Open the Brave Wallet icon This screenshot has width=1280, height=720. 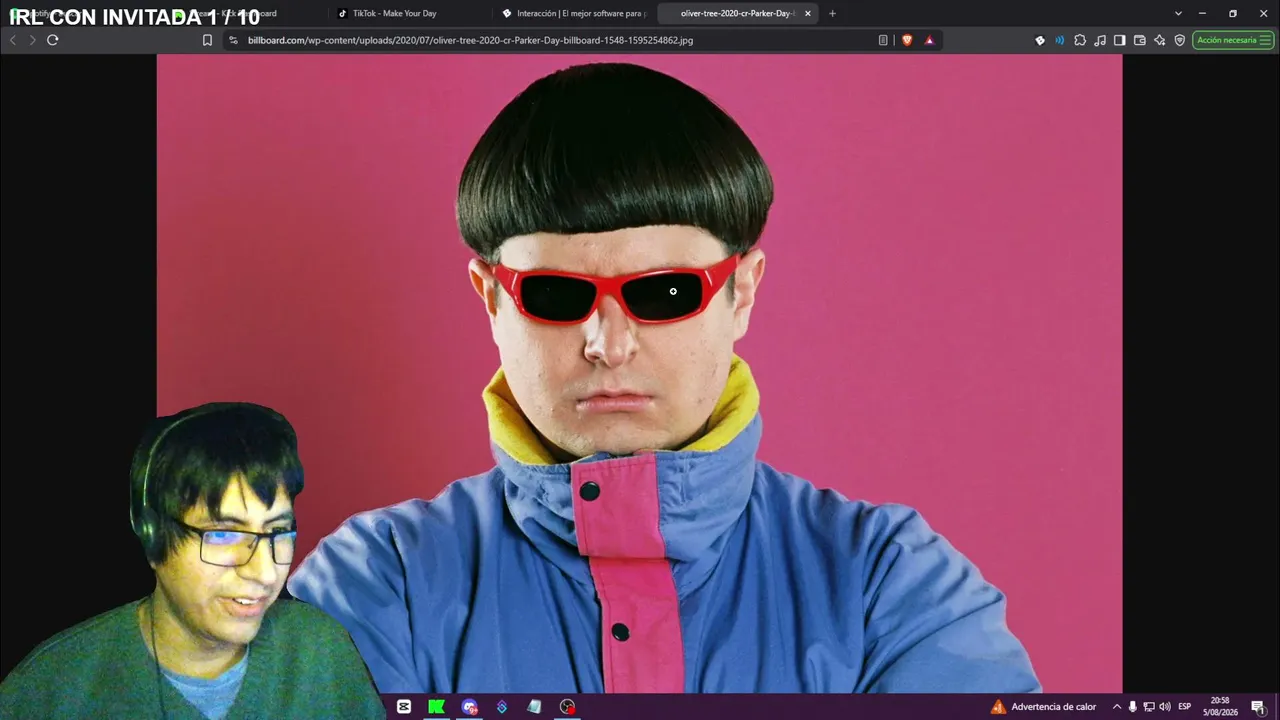[x=1139, y=40]
